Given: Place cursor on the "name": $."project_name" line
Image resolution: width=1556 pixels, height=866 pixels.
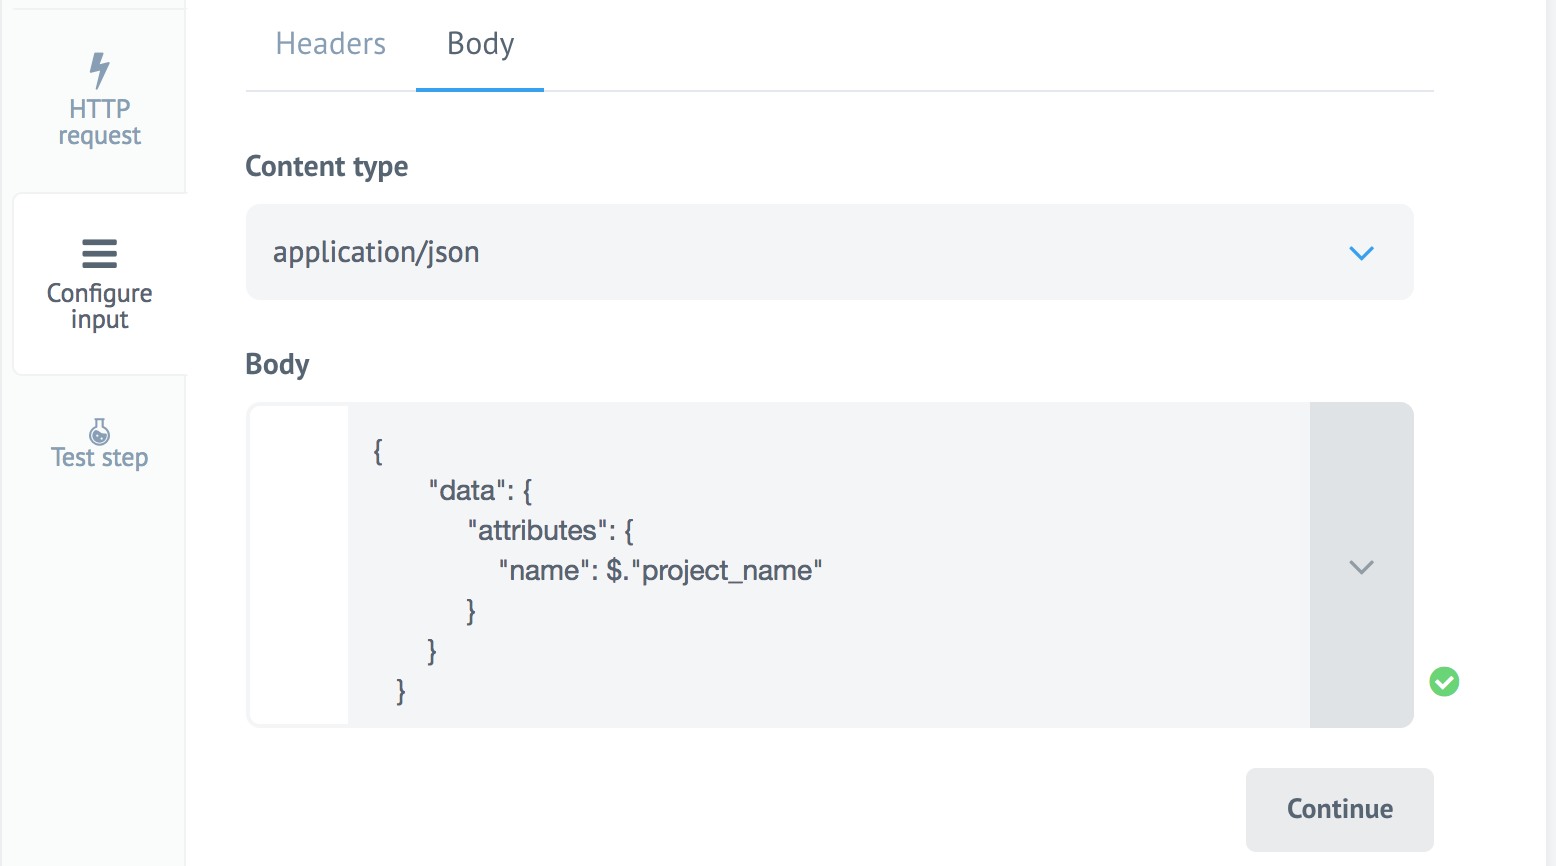Looking at the screenshot, I should click(660, 571).
